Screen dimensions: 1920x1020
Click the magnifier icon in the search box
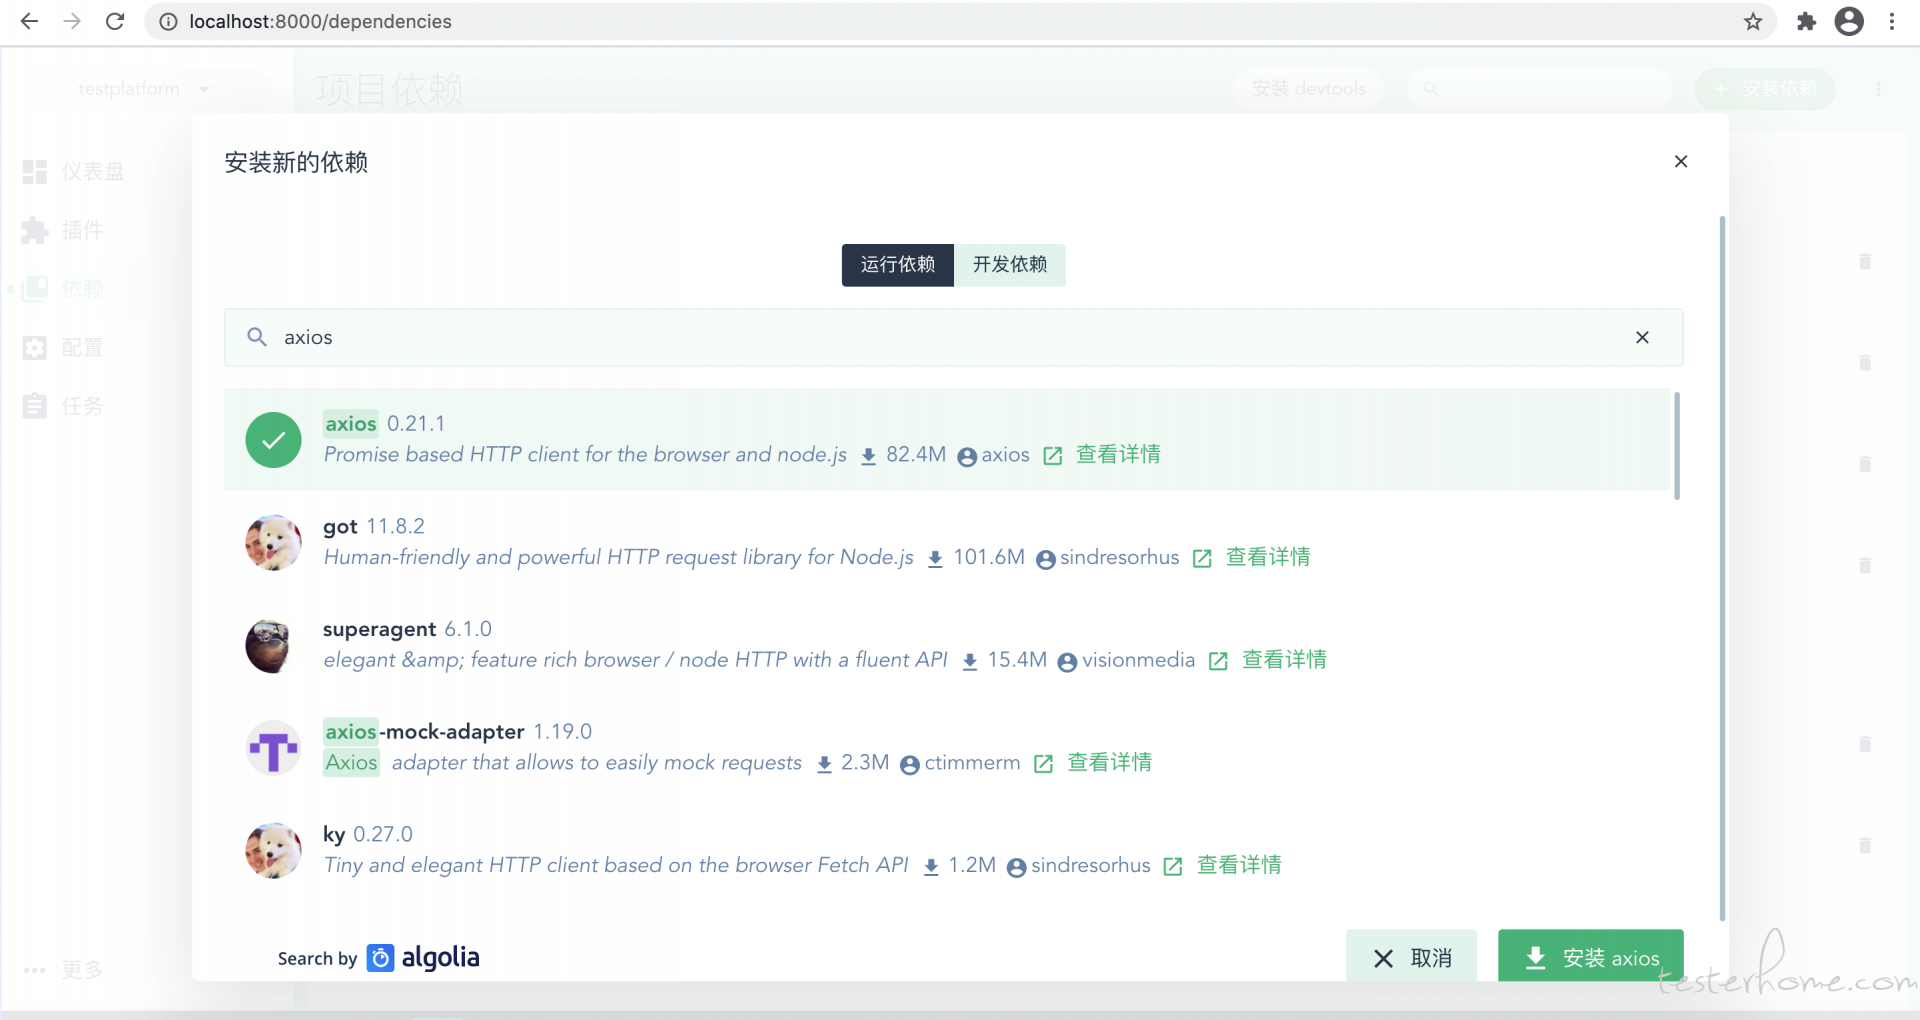257,337
